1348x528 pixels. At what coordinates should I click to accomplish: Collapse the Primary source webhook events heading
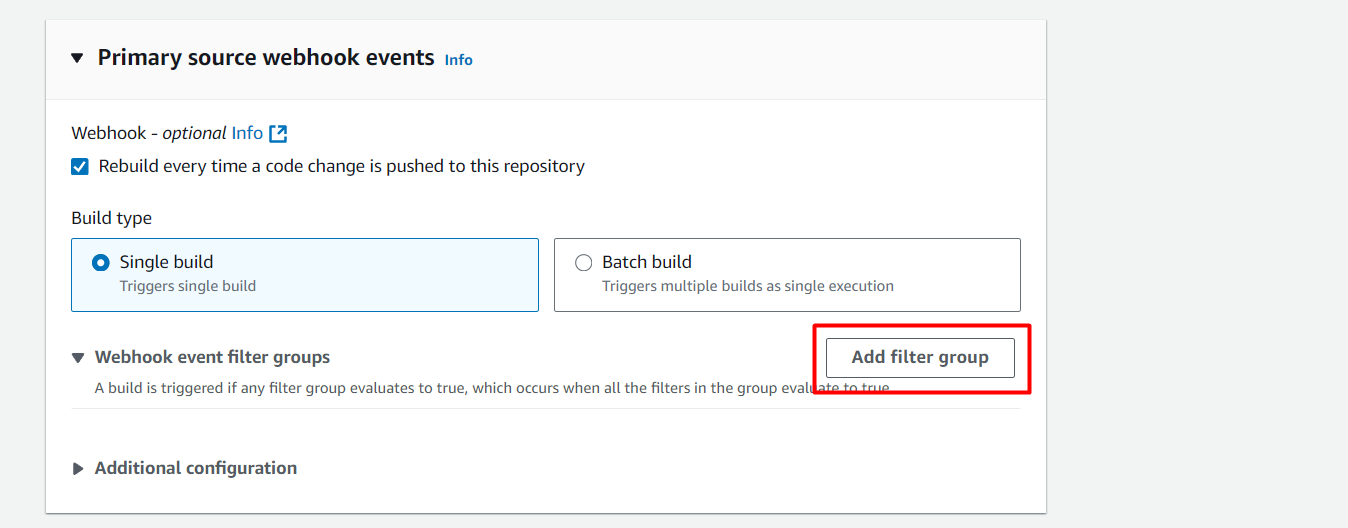[x=265, y=58]
